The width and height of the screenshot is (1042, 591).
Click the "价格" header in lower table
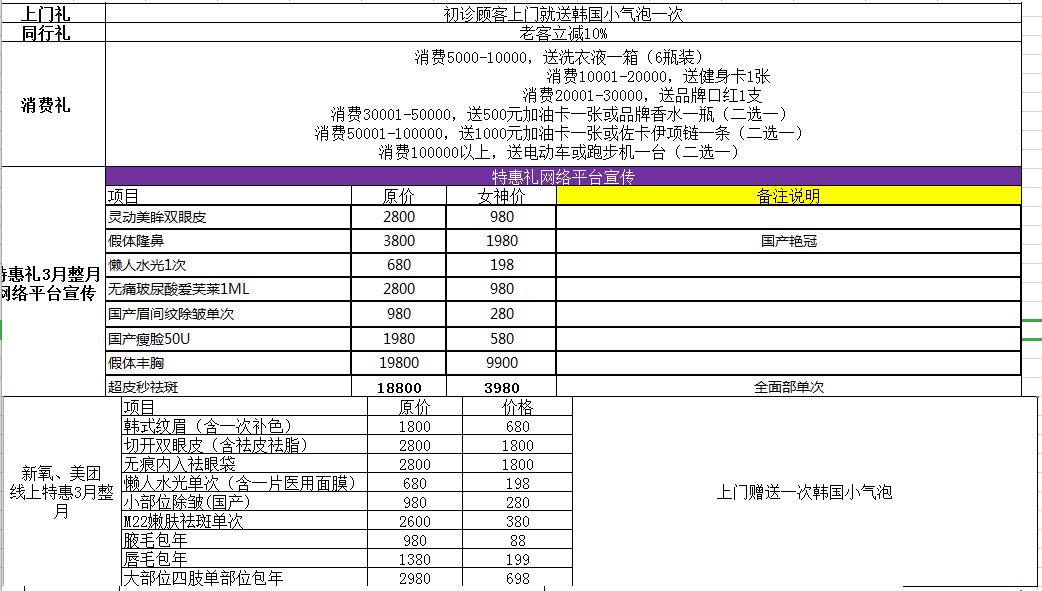[x=517, y=407]
